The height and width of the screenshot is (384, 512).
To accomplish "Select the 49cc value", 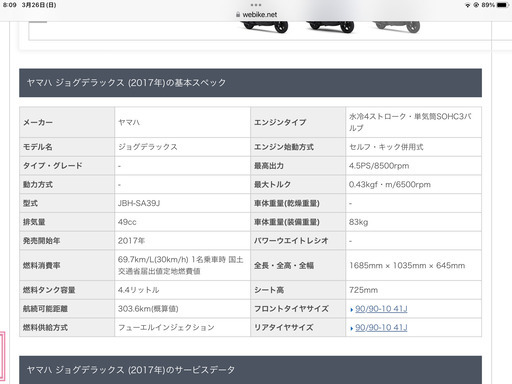I will pos(127,222).
